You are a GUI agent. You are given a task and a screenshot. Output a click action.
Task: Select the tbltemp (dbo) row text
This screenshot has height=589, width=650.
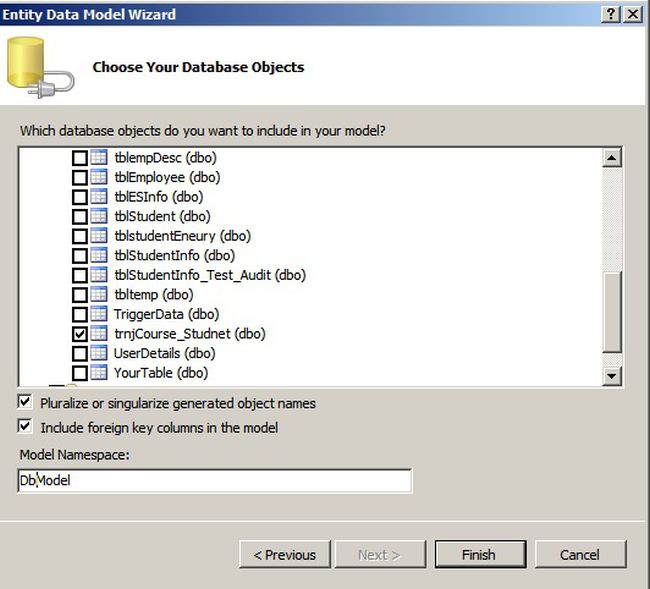click(154, 295)
